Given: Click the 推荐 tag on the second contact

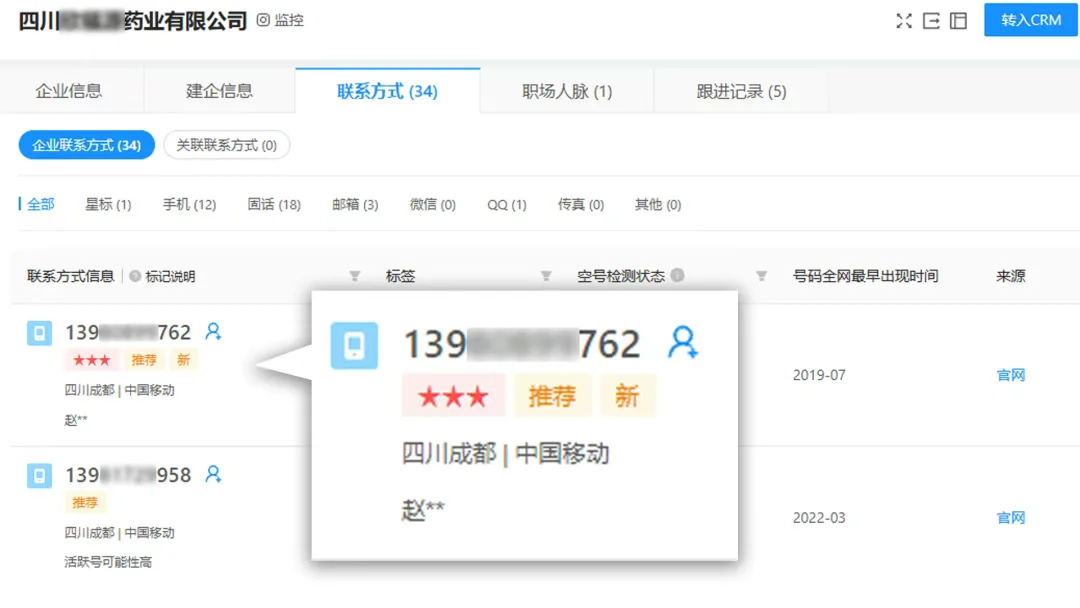Looking at the screenshot, I should [85, 502].
